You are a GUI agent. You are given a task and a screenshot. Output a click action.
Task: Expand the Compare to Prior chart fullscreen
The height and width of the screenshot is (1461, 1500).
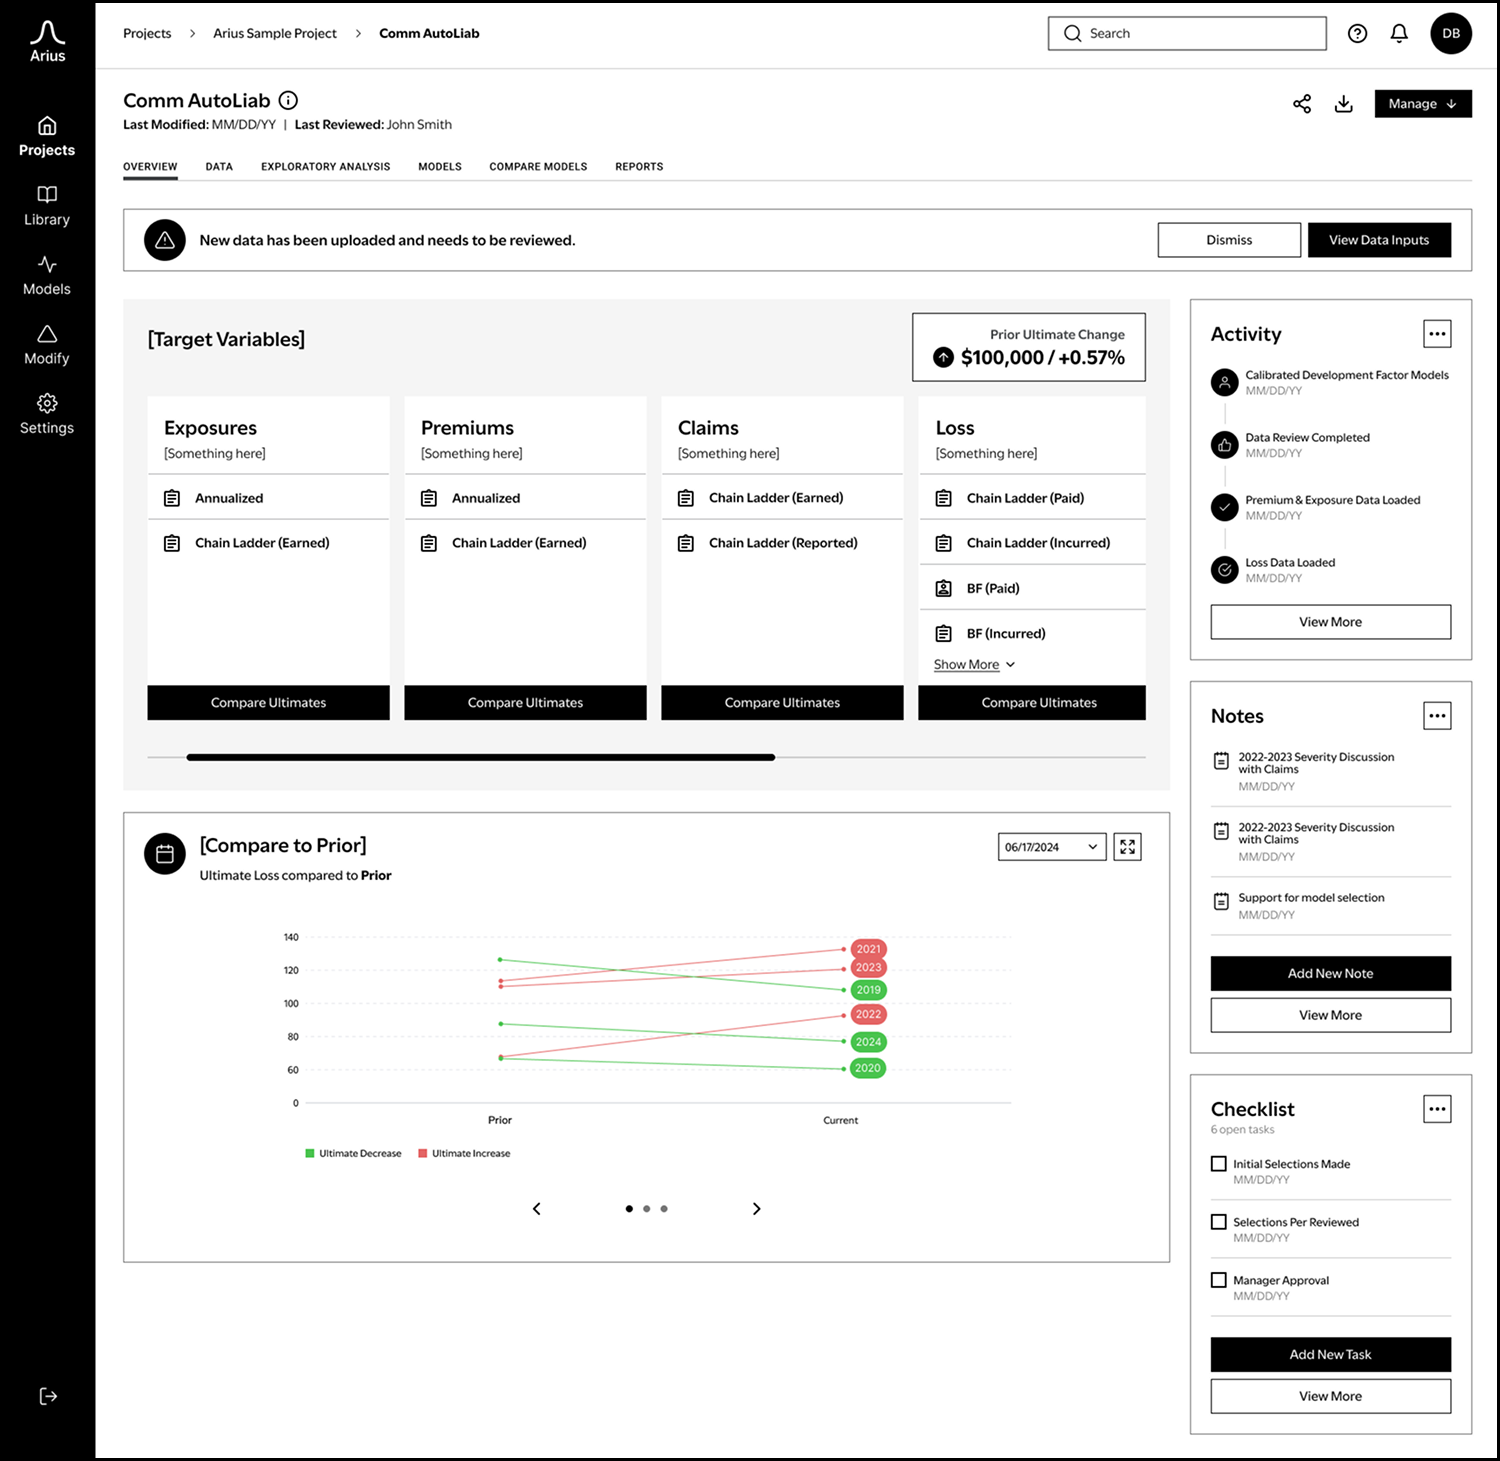[1127, 847]
